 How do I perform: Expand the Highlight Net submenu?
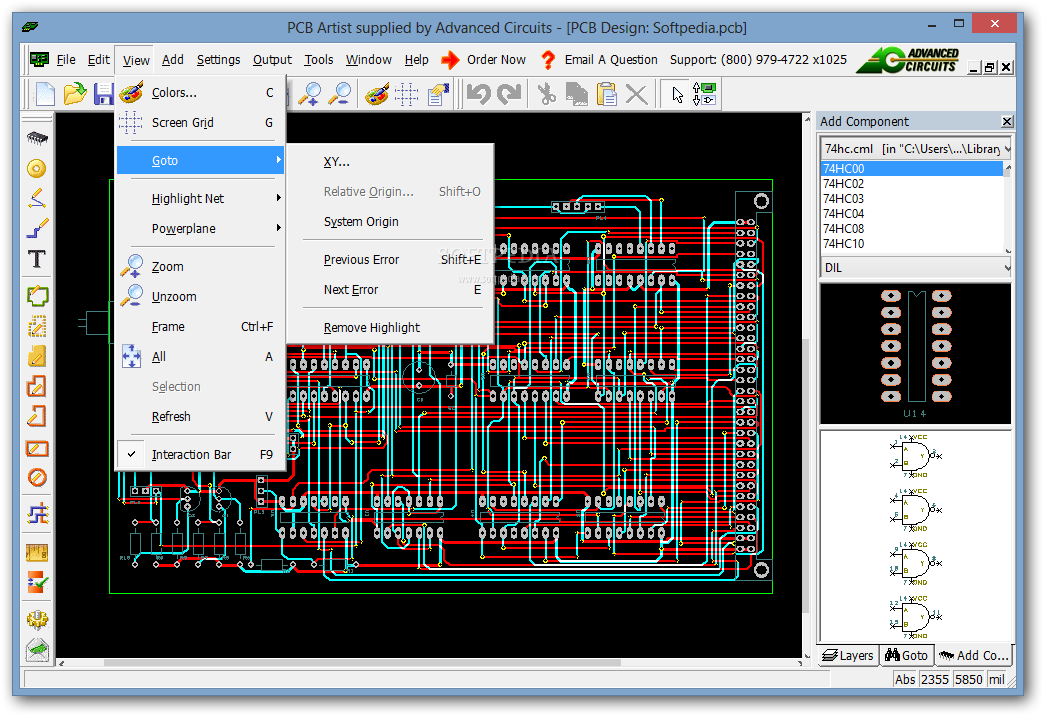click(x=200, y=198)
